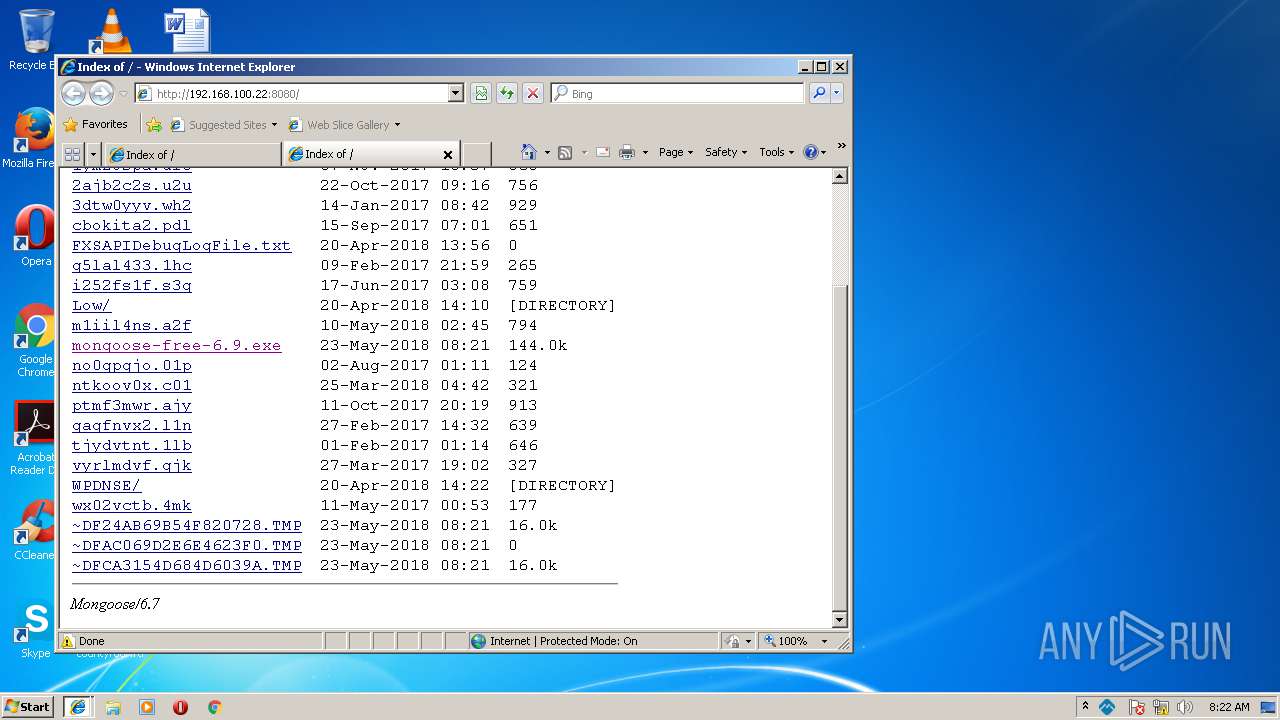Expand Web Slice Gallery dropdown
Viewport: 1280px width, 720px height.
pos(397,125)
